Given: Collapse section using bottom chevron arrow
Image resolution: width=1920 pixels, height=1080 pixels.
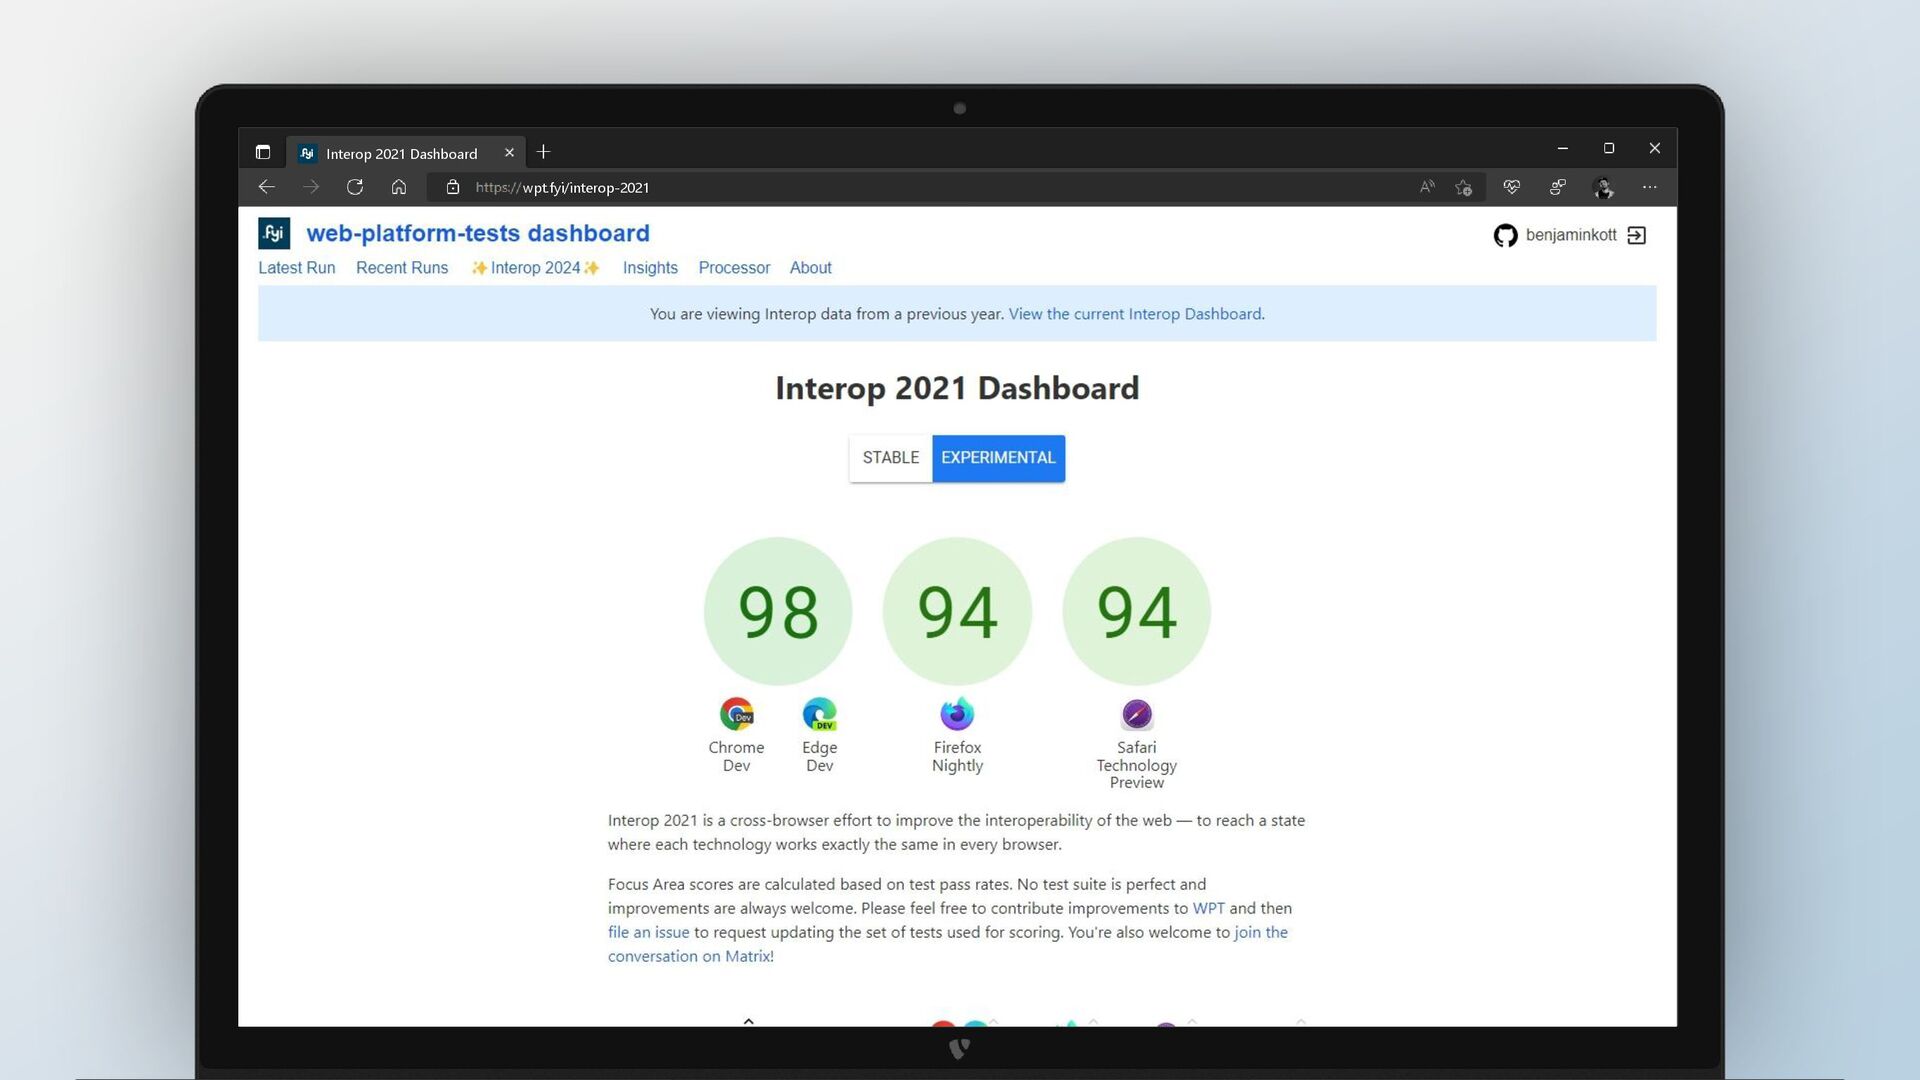Looking at the screenshot, I should 749,1021.
